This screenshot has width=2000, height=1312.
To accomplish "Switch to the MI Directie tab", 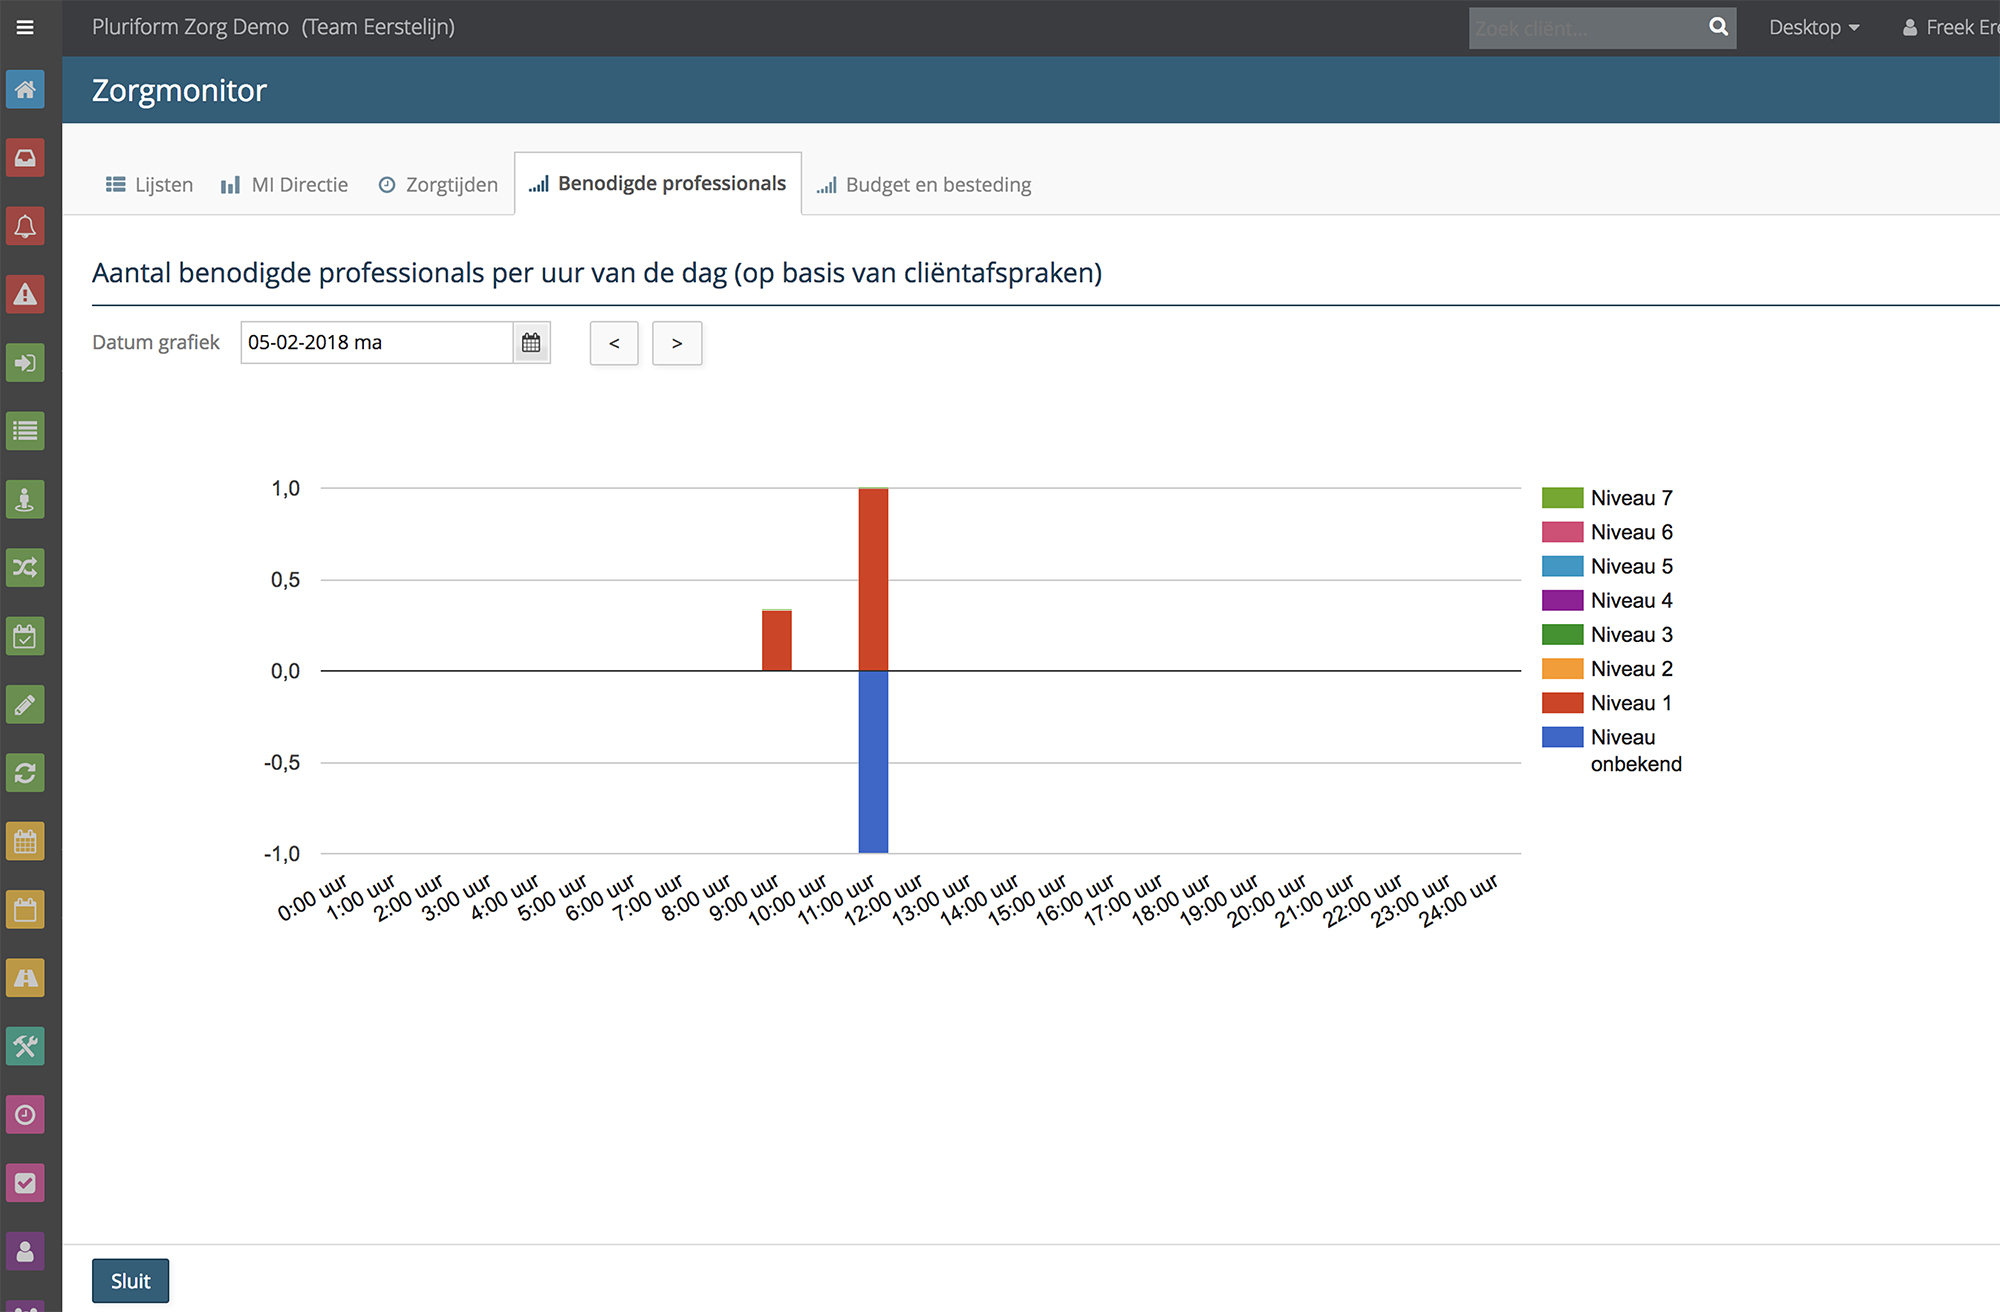I will tap(285, 184).
